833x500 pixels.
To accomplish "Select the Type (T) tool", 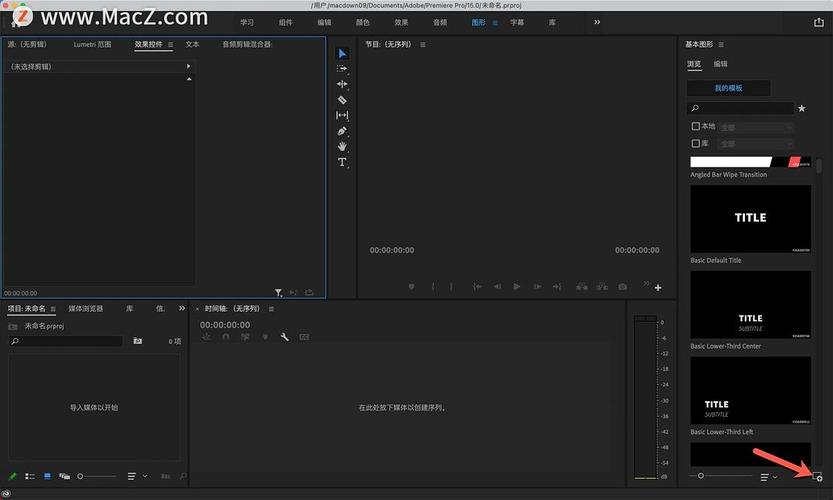I will 342,162.
